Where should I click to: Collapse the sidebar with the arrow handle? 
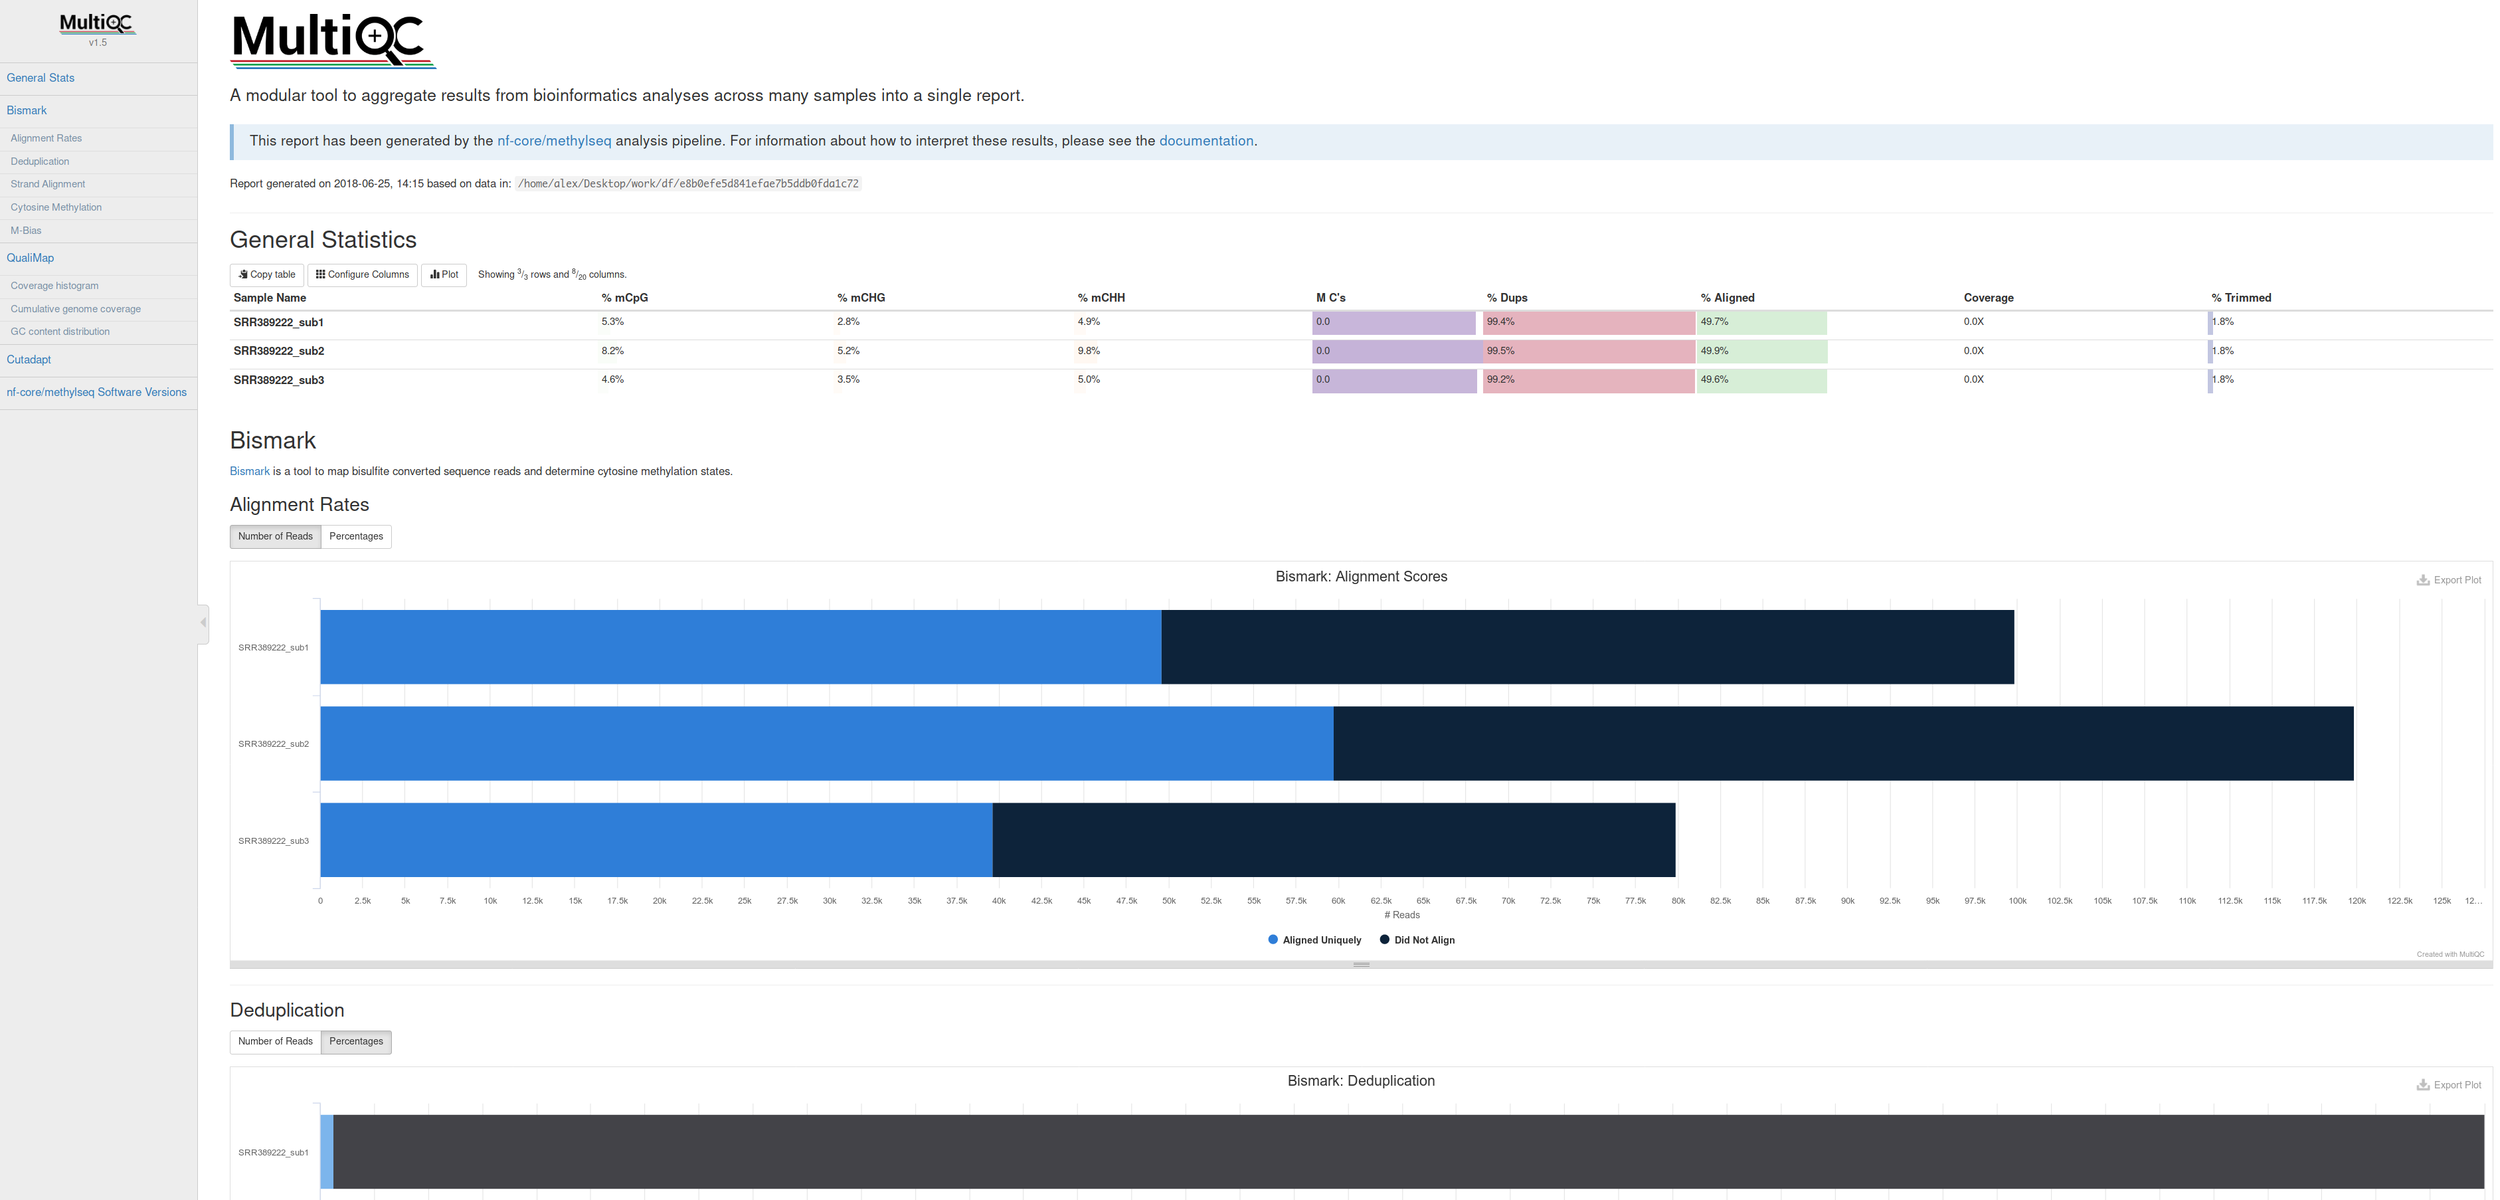click(x=203, y=623)
